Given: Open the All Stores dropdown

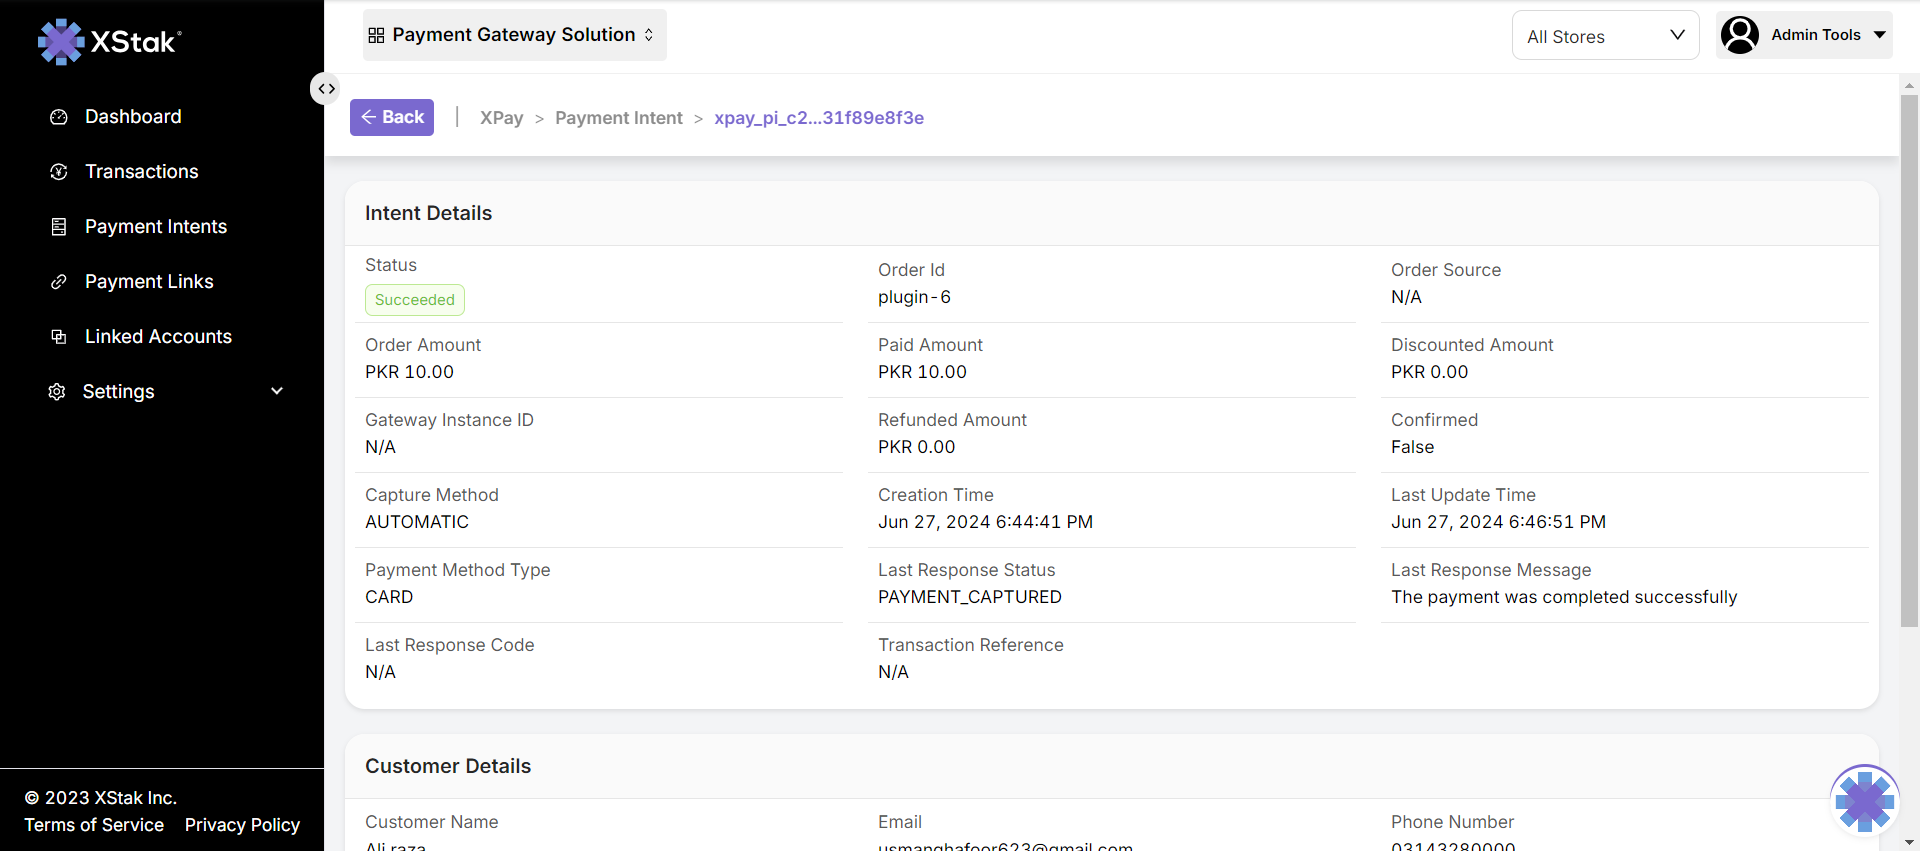Looking at the screenshot, I should (1604, 36).
